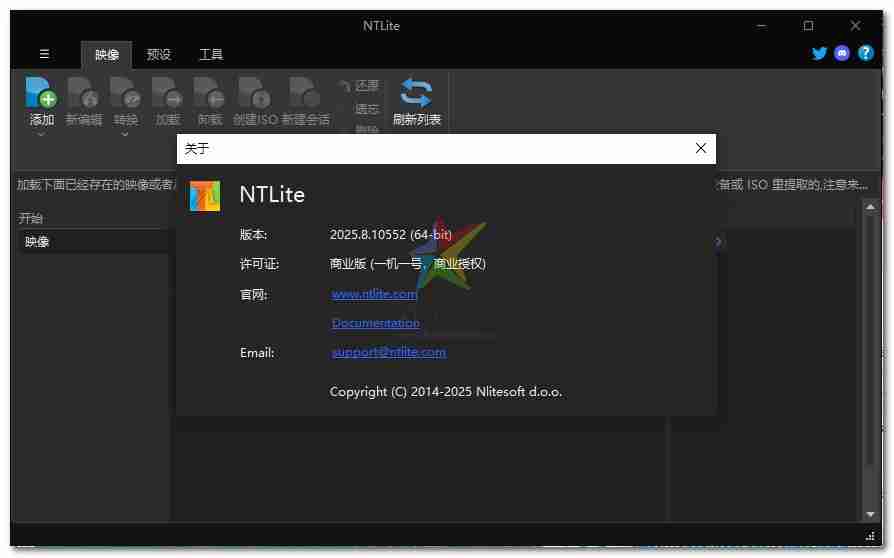
Task: Expand the dropdown arrow under 转换
Action: (126, 134)
